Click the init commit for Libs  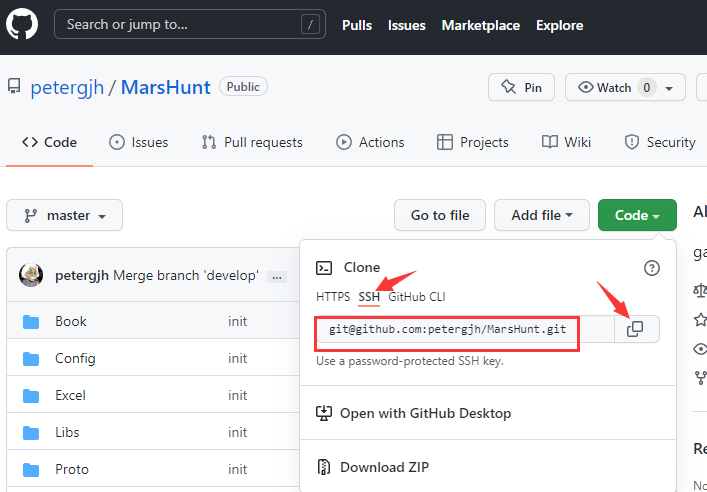tap(238, 432)
